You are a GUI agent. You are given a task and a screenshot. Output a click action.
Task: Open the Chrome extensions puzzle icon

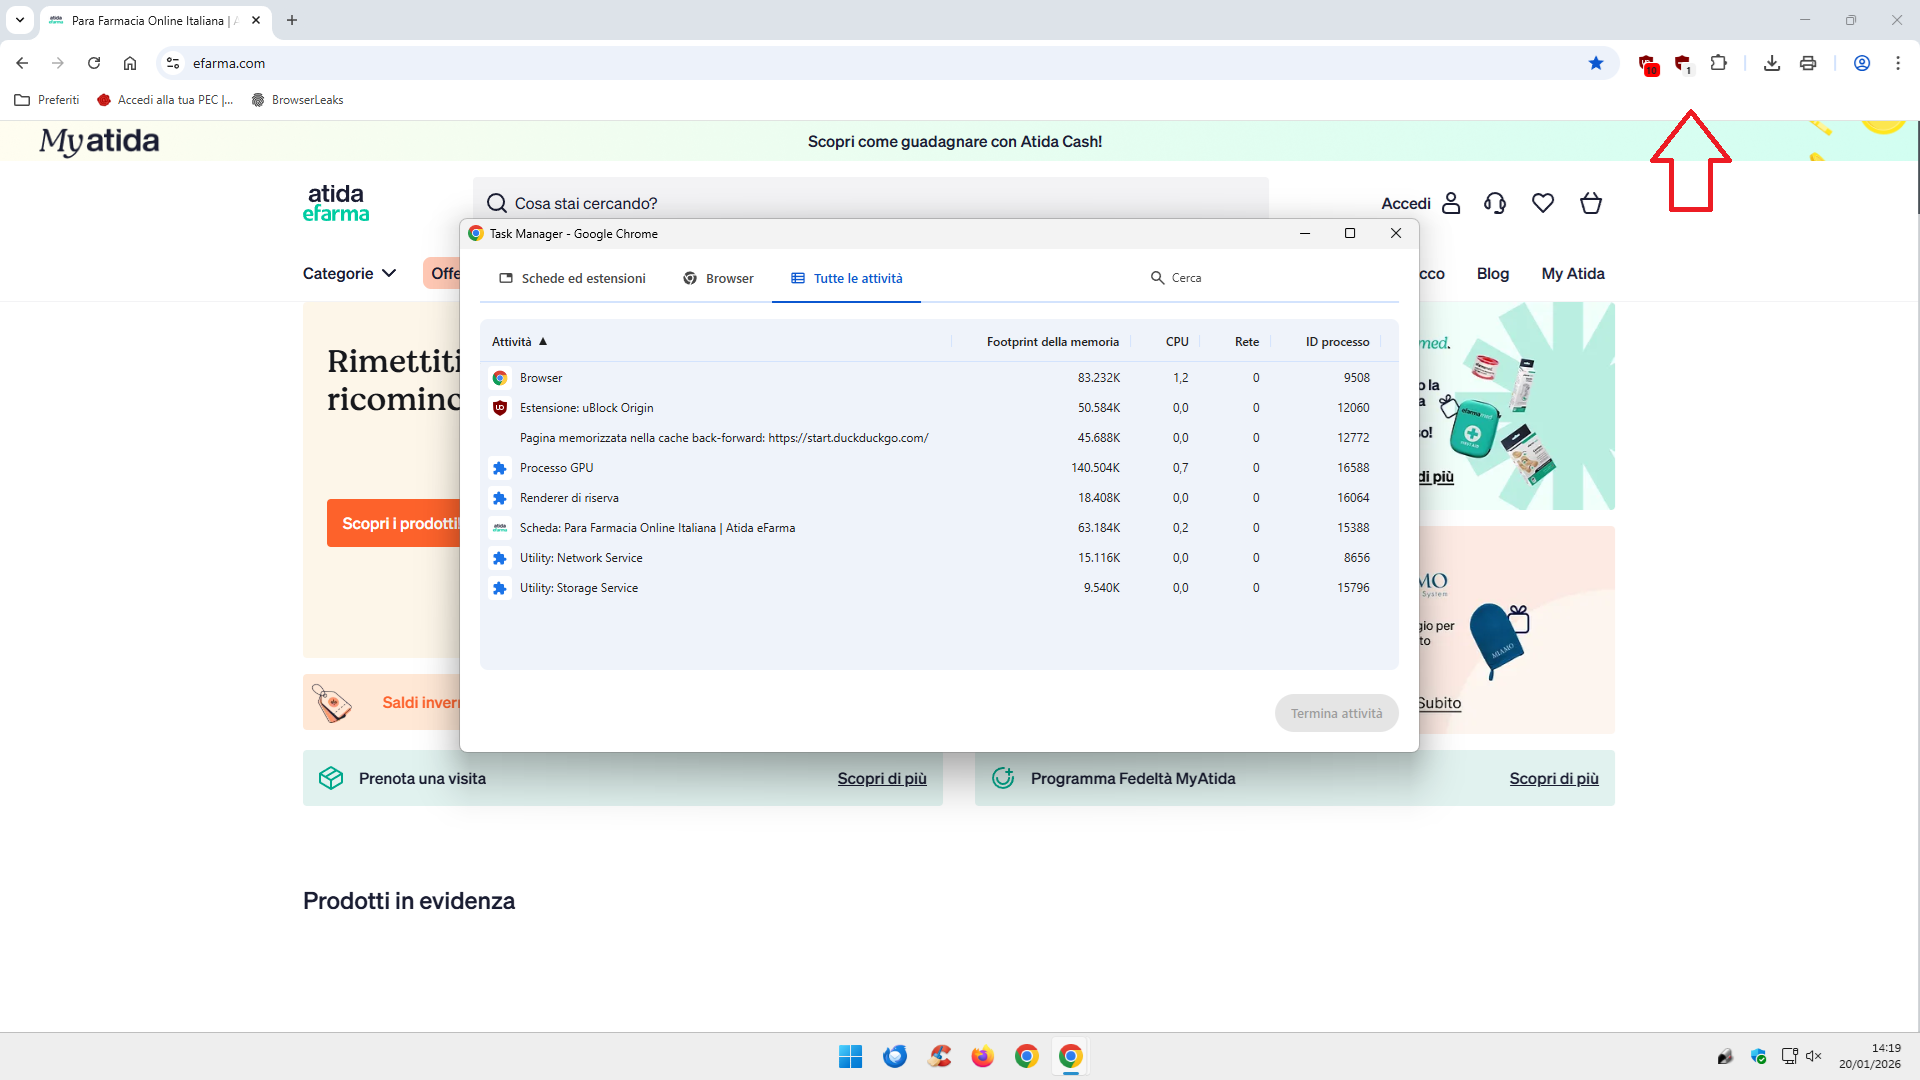1718,63
